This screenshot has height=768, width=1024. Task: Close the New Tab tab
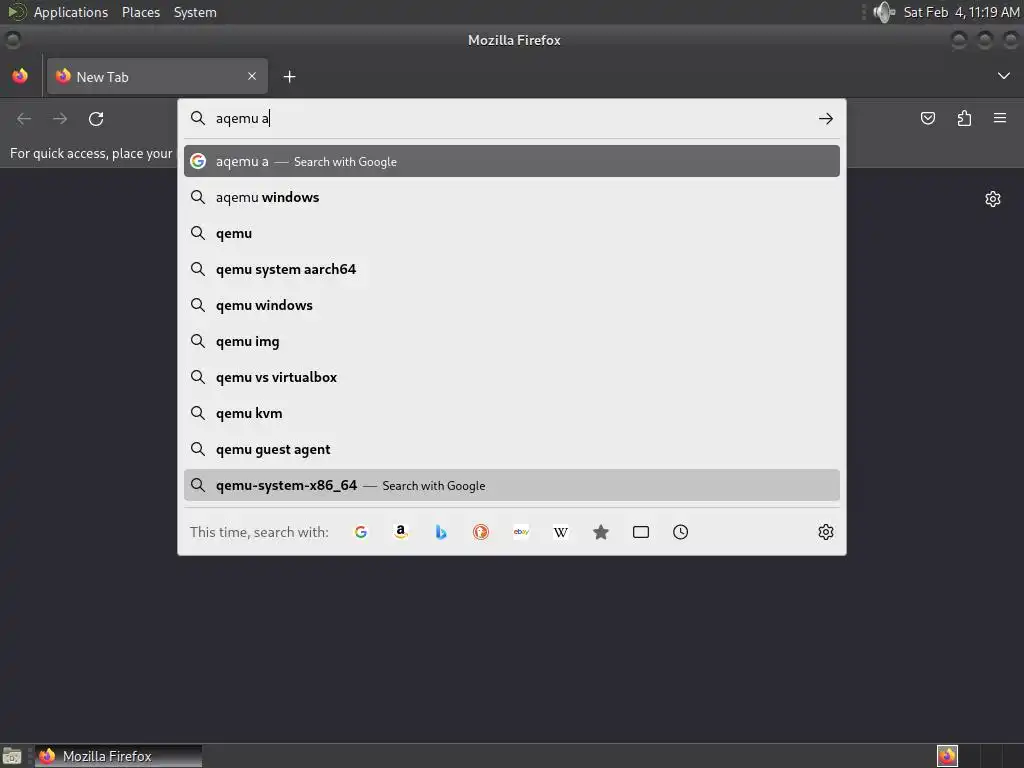[252, 76]
